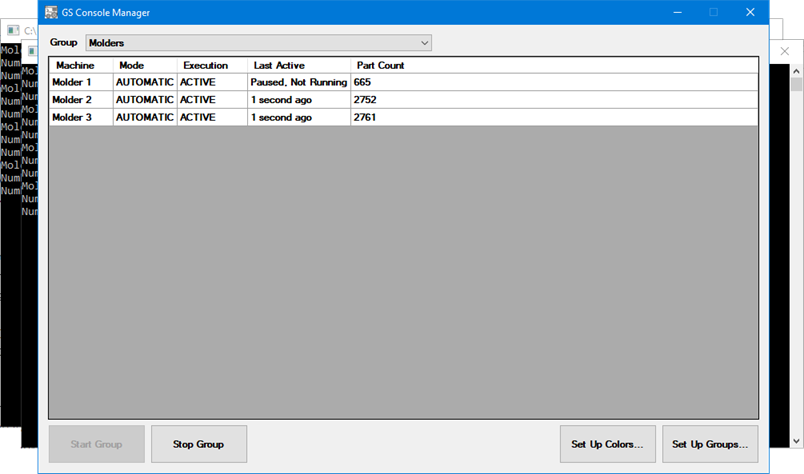
Task: Click part count 2761 cell
Action: (x=365, y=117)
